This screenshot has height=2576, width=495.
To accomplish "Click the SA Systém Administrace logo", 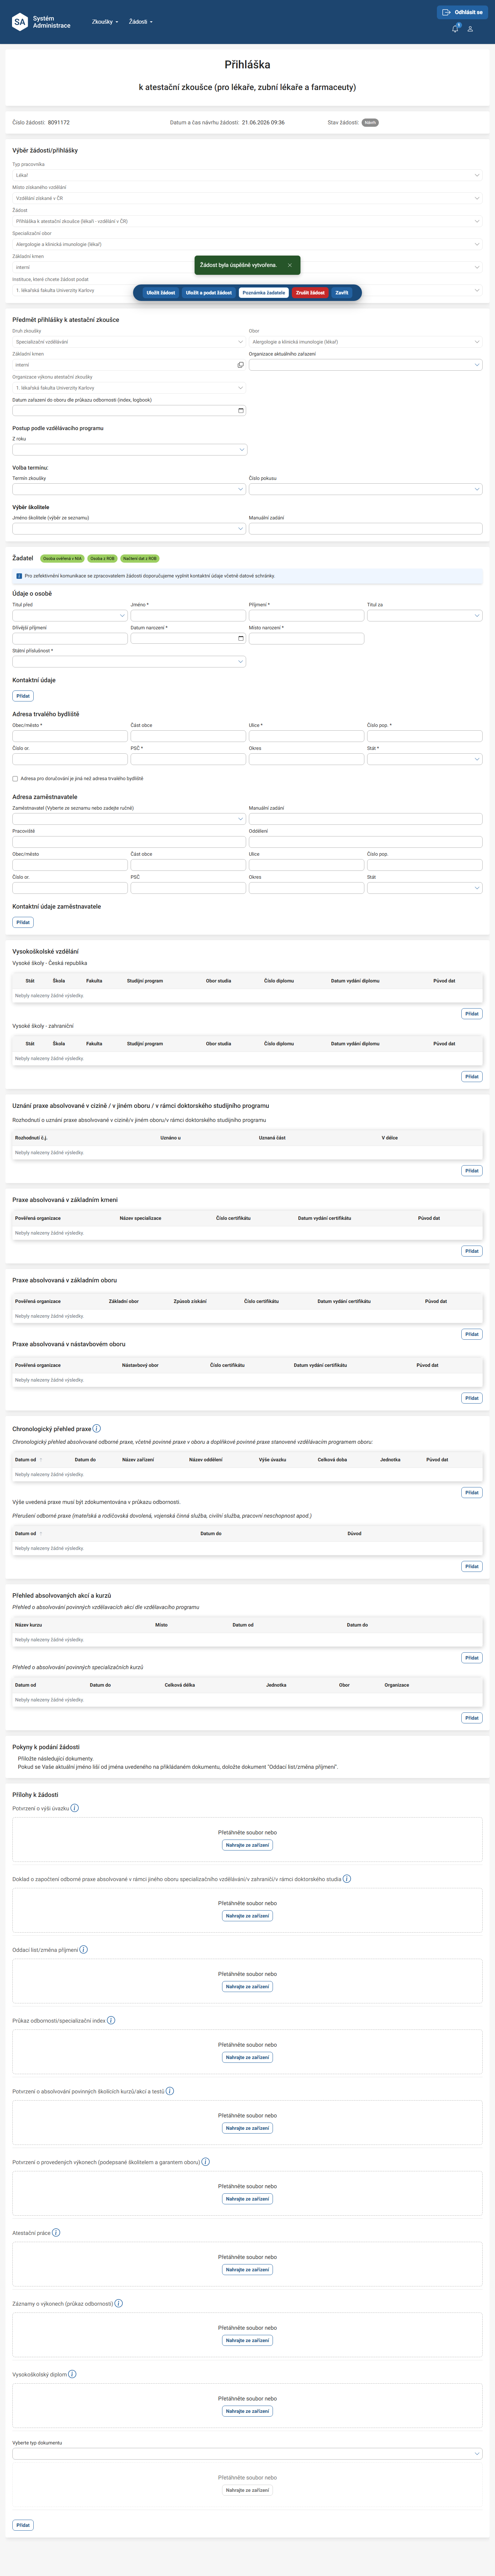I will click(41, 22).
